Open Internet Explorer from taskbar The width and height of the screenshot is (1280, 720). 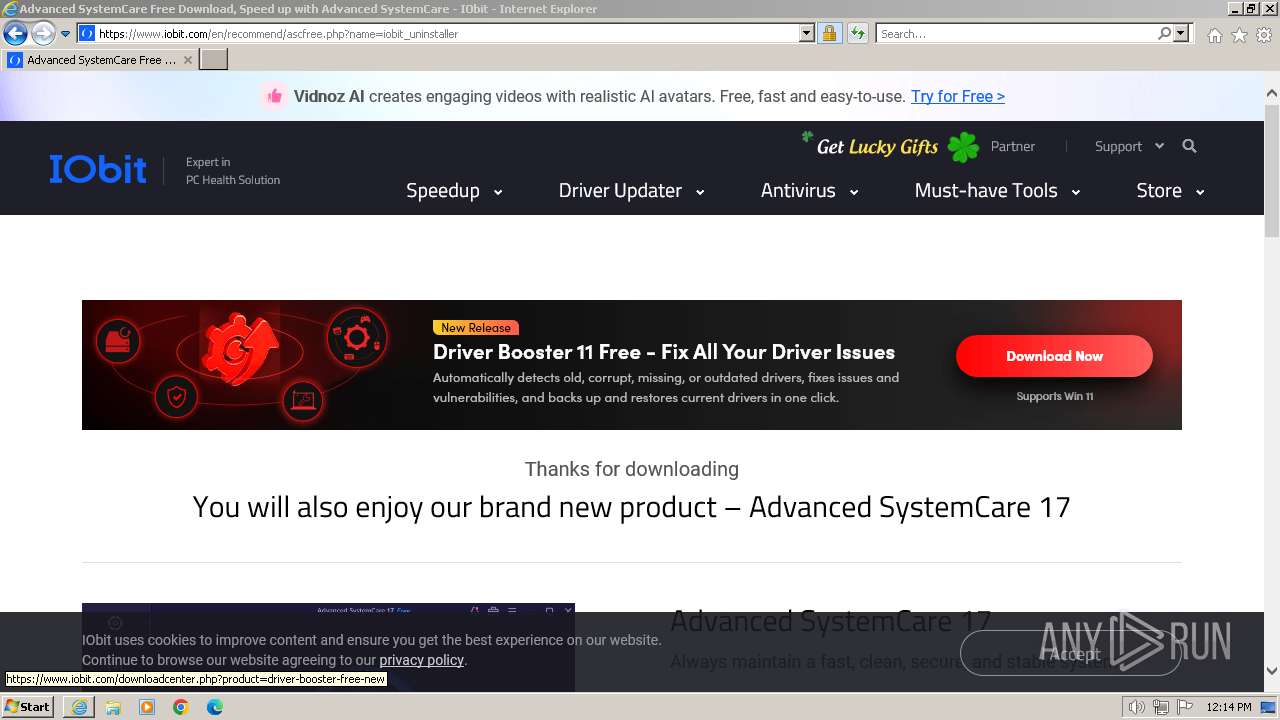coord(79,707)
